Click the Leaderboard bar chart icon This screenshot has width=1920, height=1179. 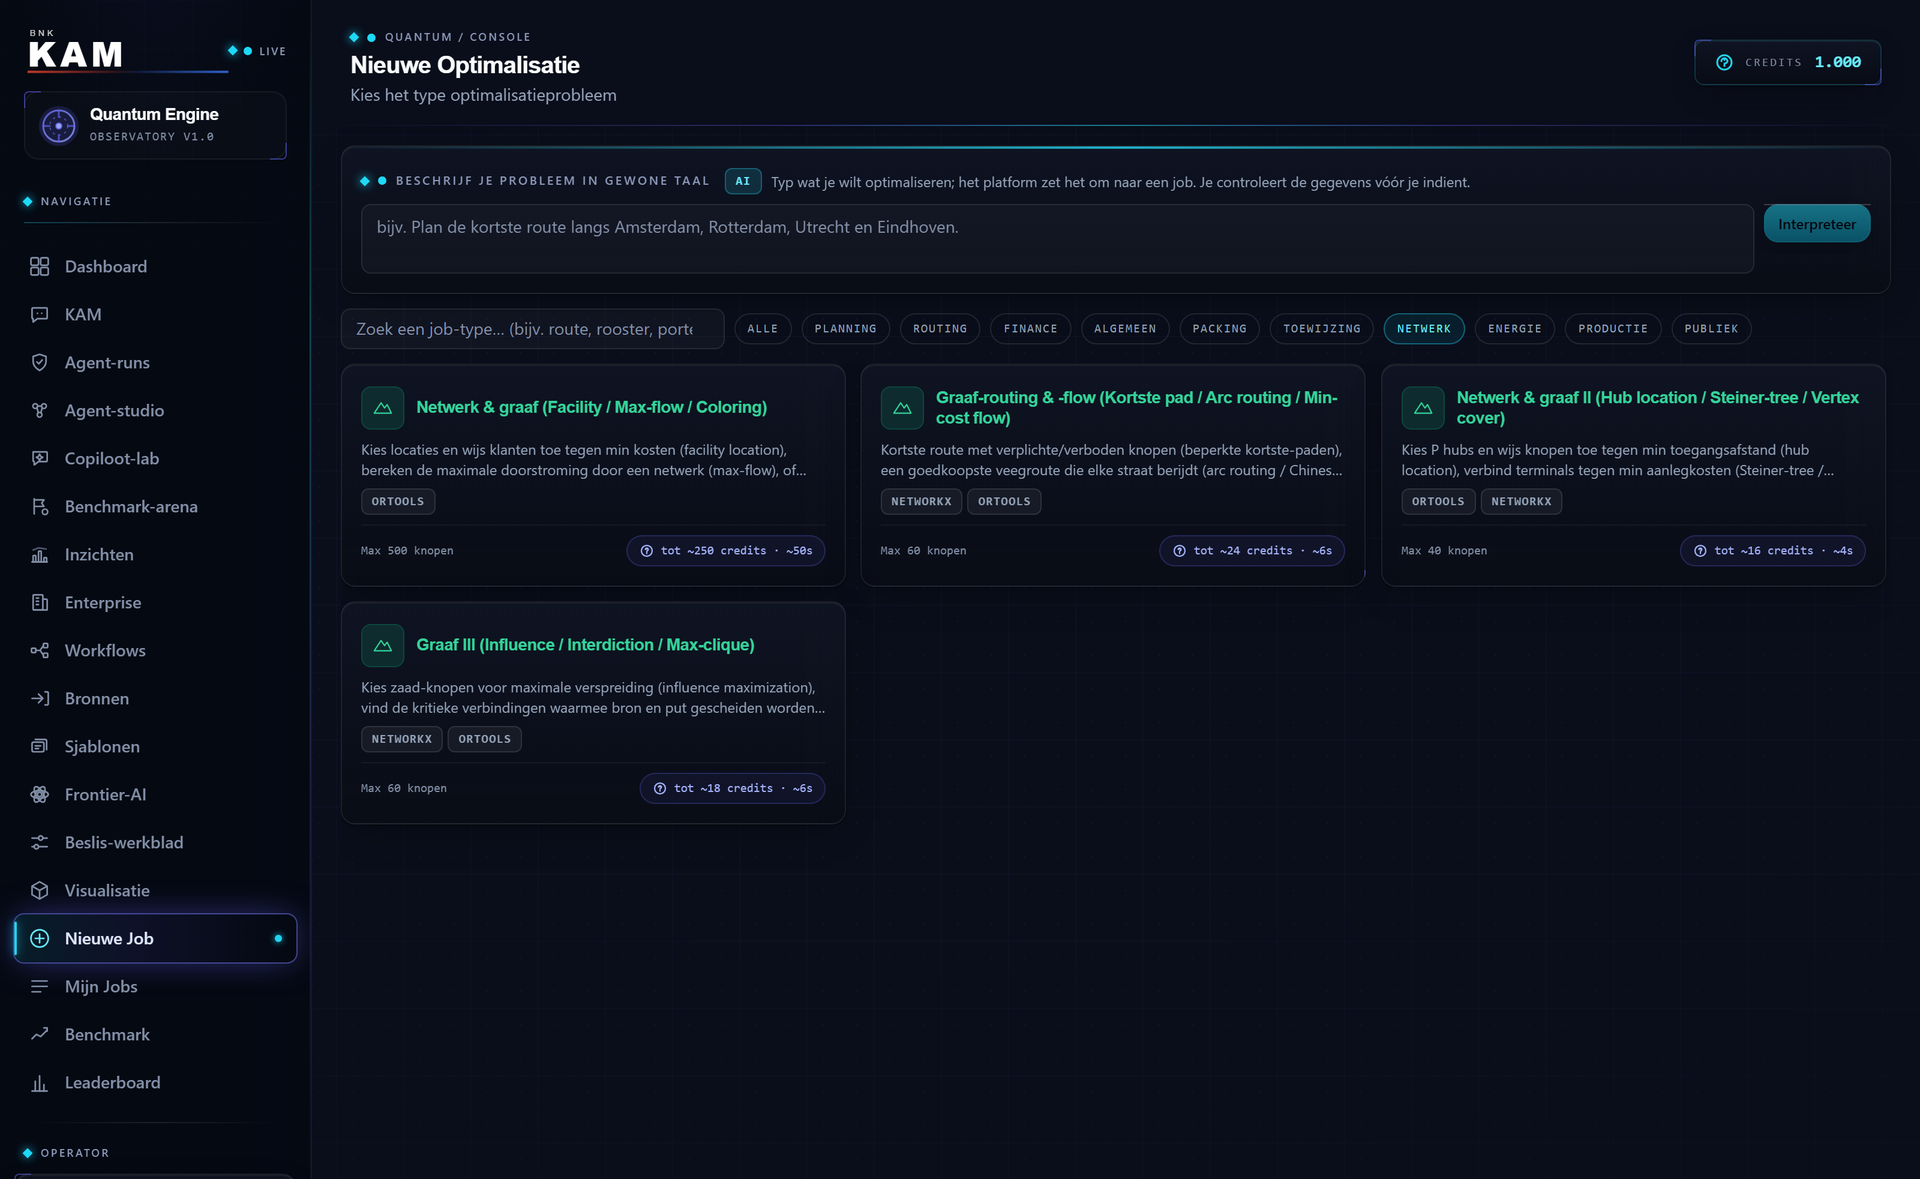(x=39, y=1082)
